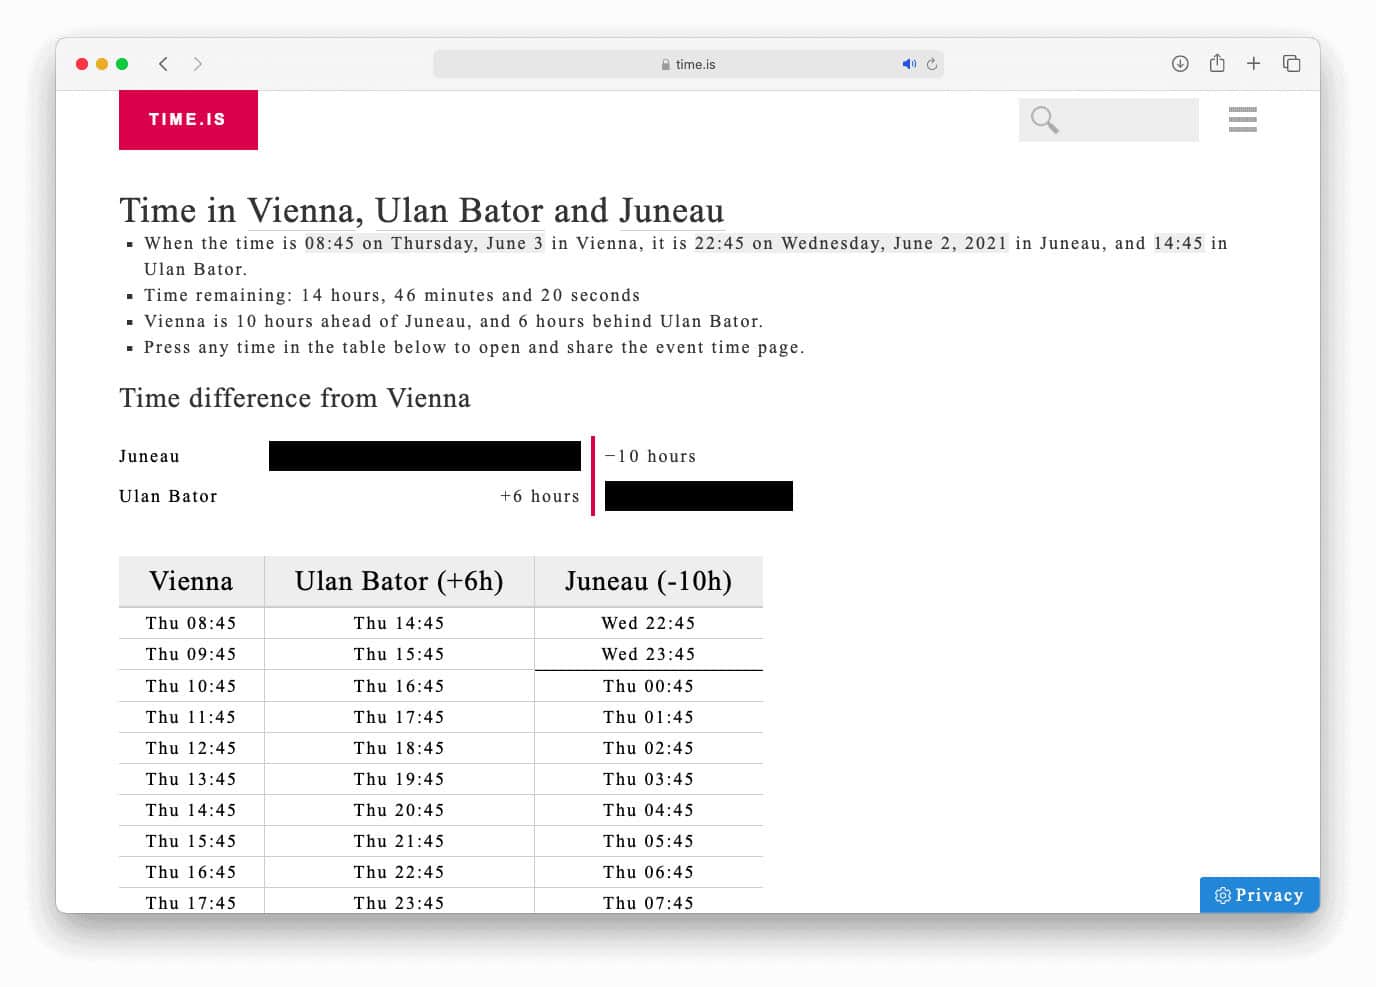The height and width of the screenshot is (987, 1376).
Task: Click the Privacy gear icon
Action: pyautogui.click(x=1222, y=895)
